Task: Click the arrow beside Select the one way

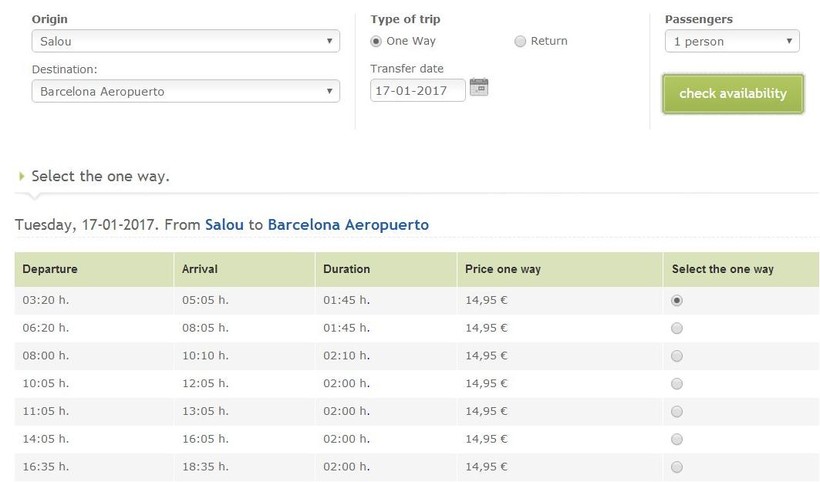Action: point(22,176)
